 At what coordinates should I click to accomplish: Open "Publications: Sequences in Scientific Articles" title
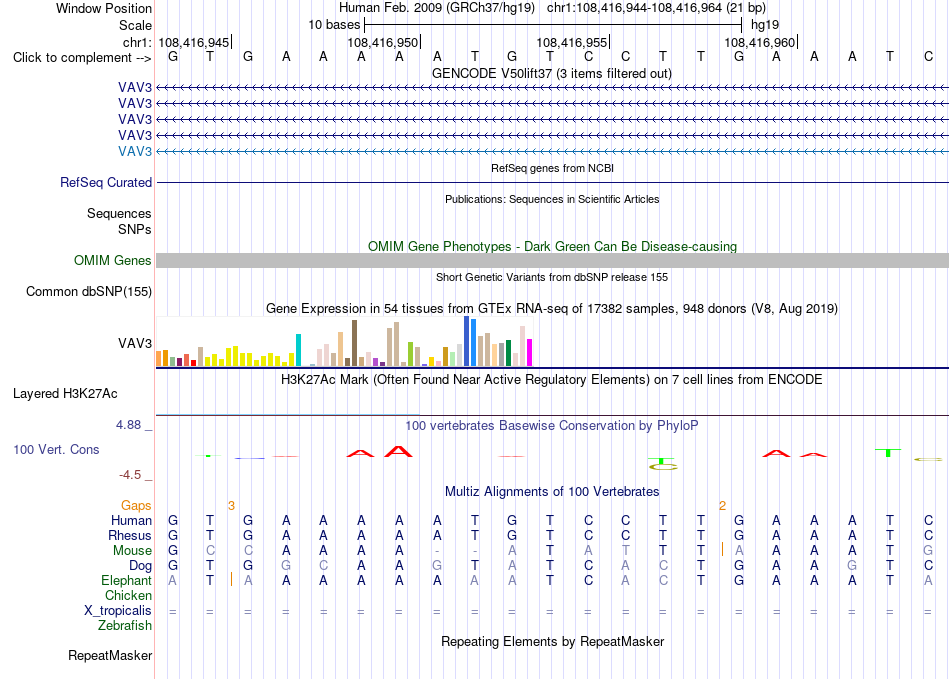coord(552,199)
